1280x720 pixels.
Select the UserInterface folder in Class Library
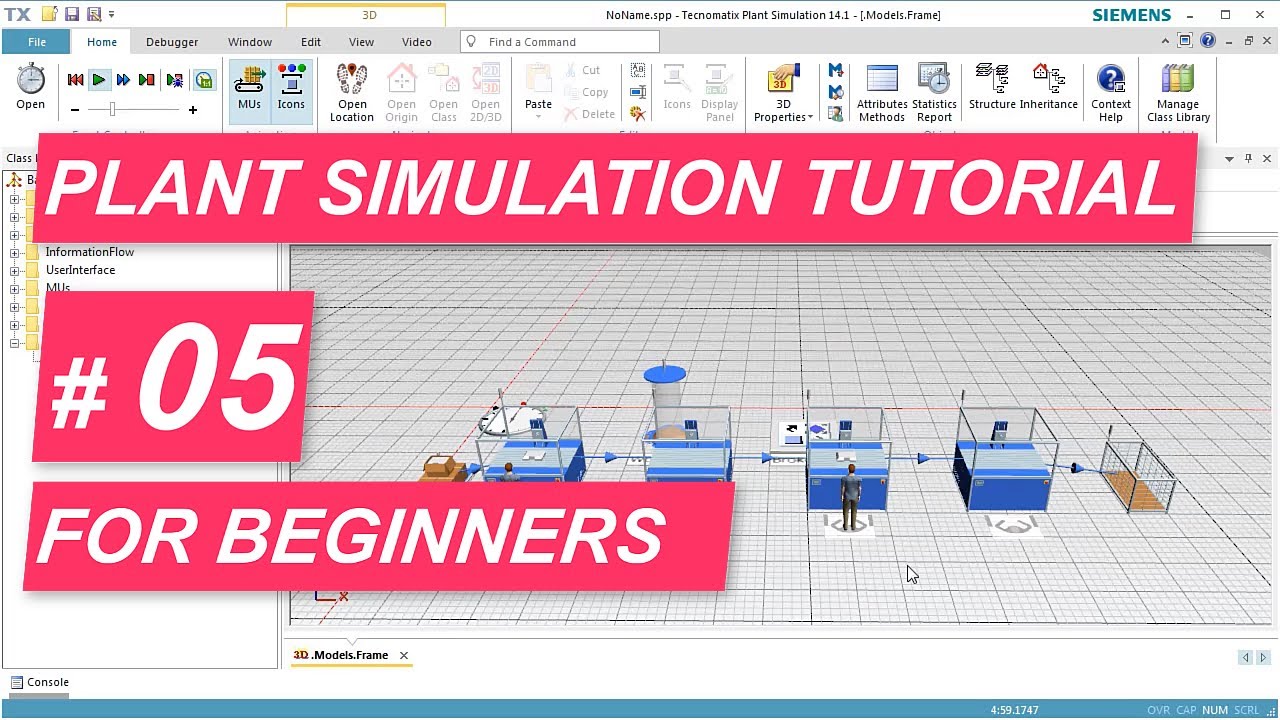pyautogui.click(x=80, y=270)
